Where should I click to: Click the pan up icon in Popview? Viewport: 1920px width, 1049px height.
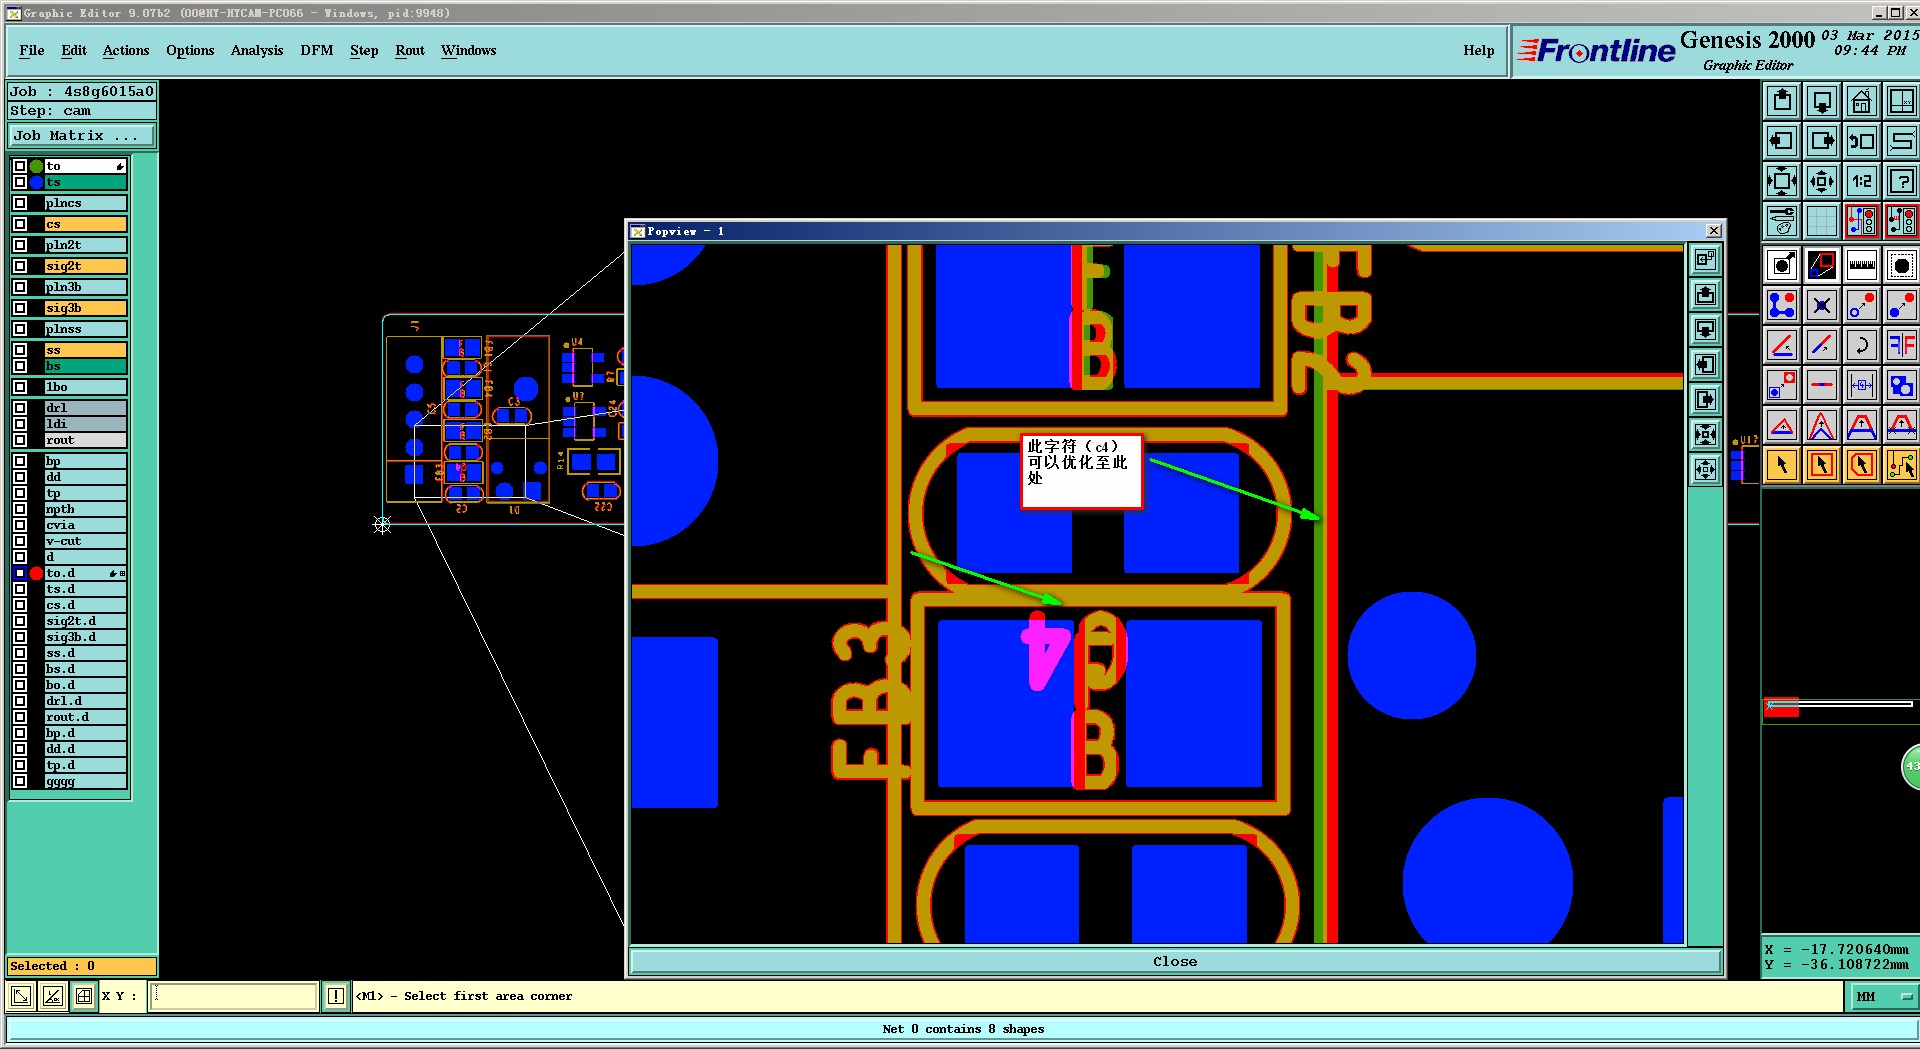[x=1705, y=295]
